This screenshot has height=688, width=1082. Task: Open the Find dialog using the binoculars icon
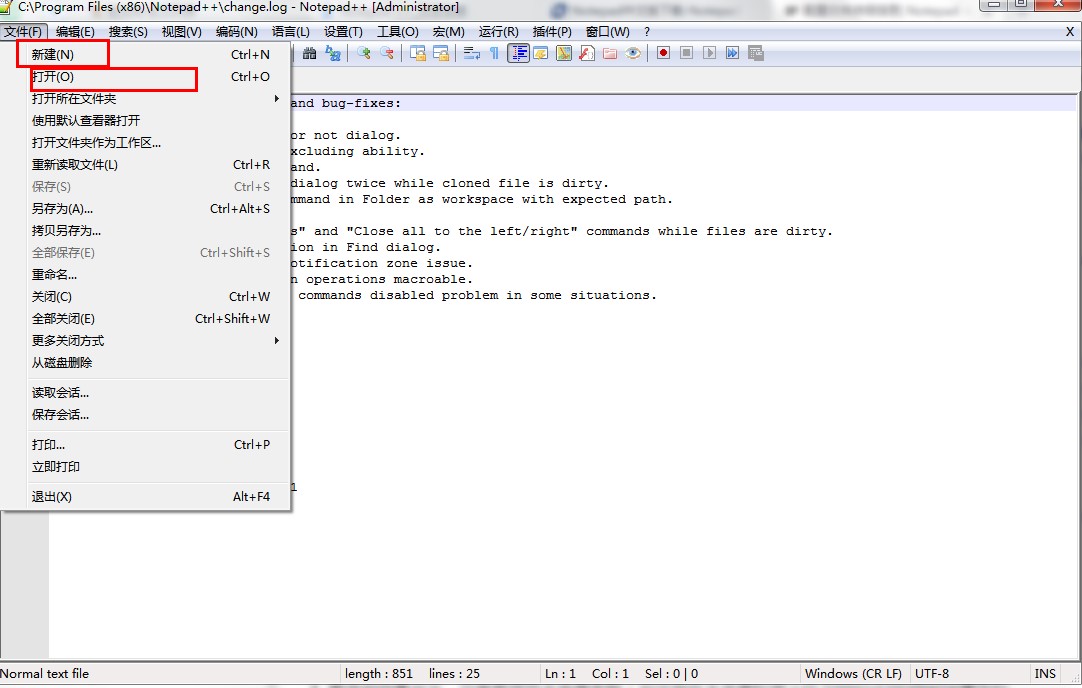(x=309, y=53)
